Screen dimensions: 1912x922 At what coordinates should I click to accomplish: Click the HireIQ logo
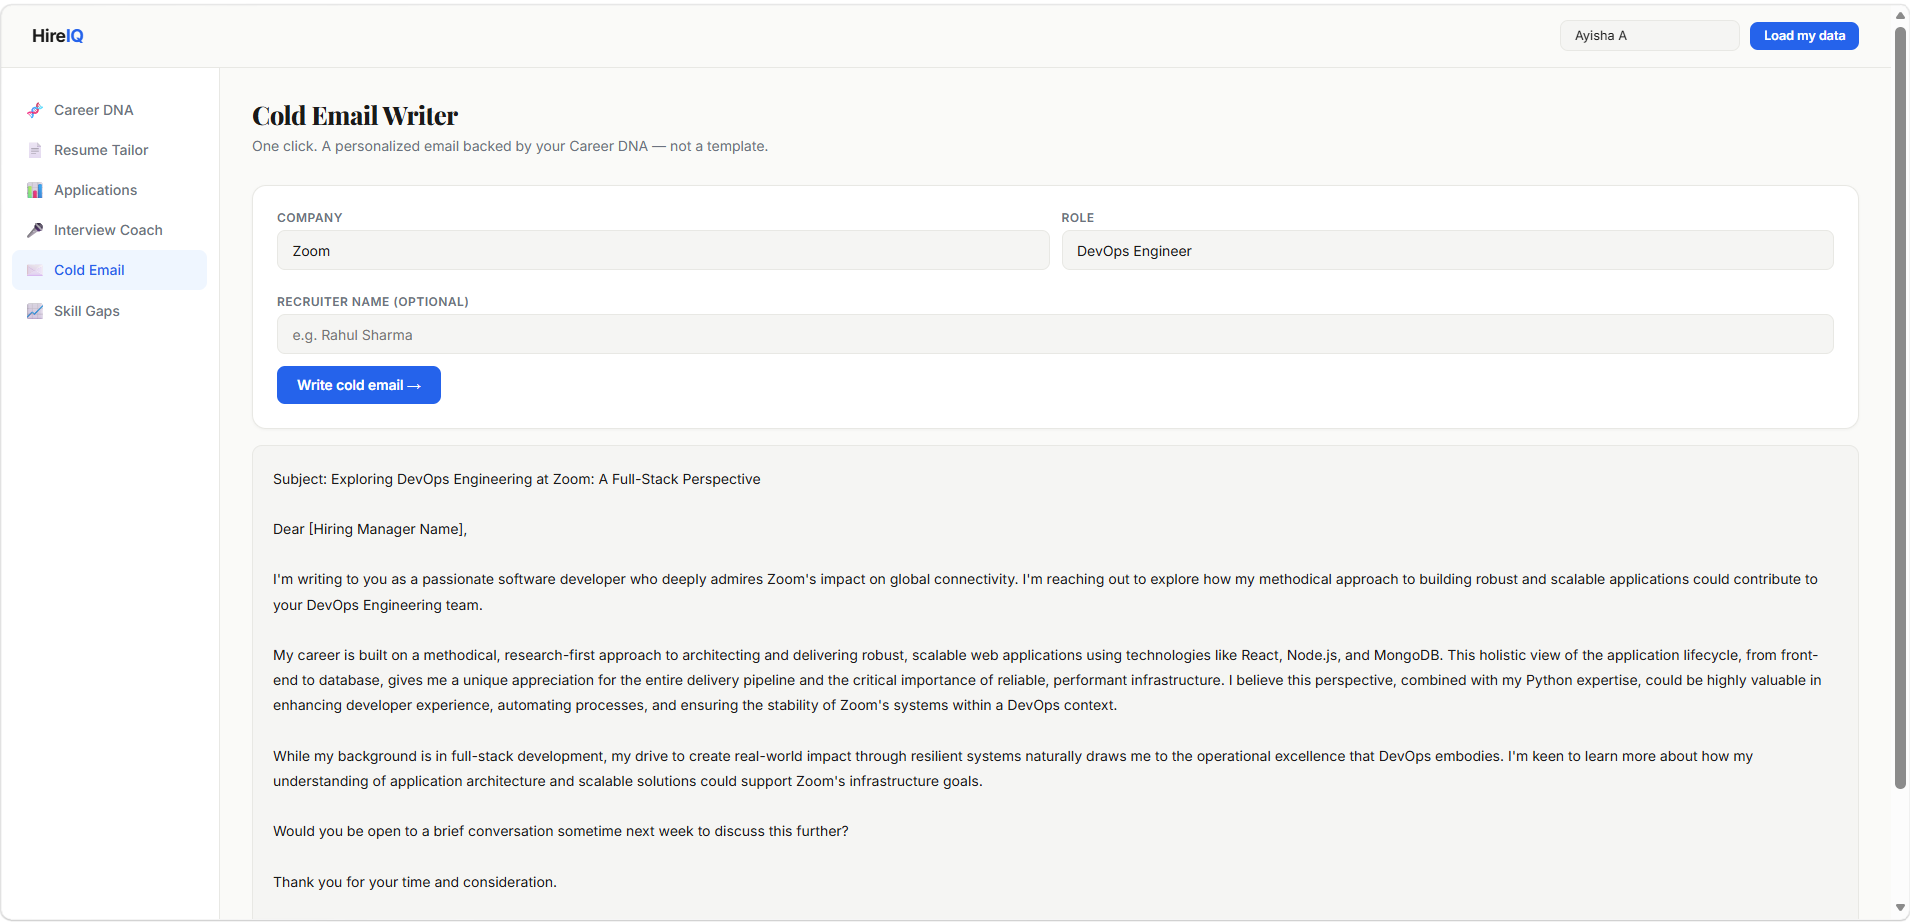pyautogui.click(x=58, y=36)
